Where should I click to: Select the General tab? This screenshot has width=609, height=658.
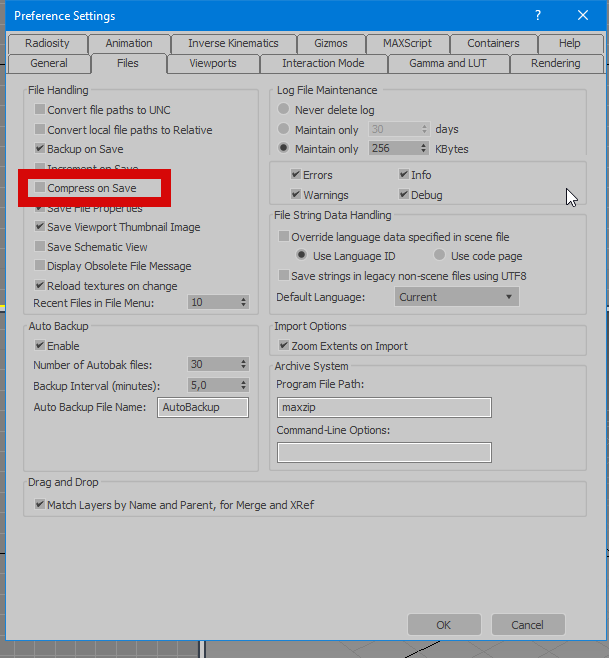point(49,63)
